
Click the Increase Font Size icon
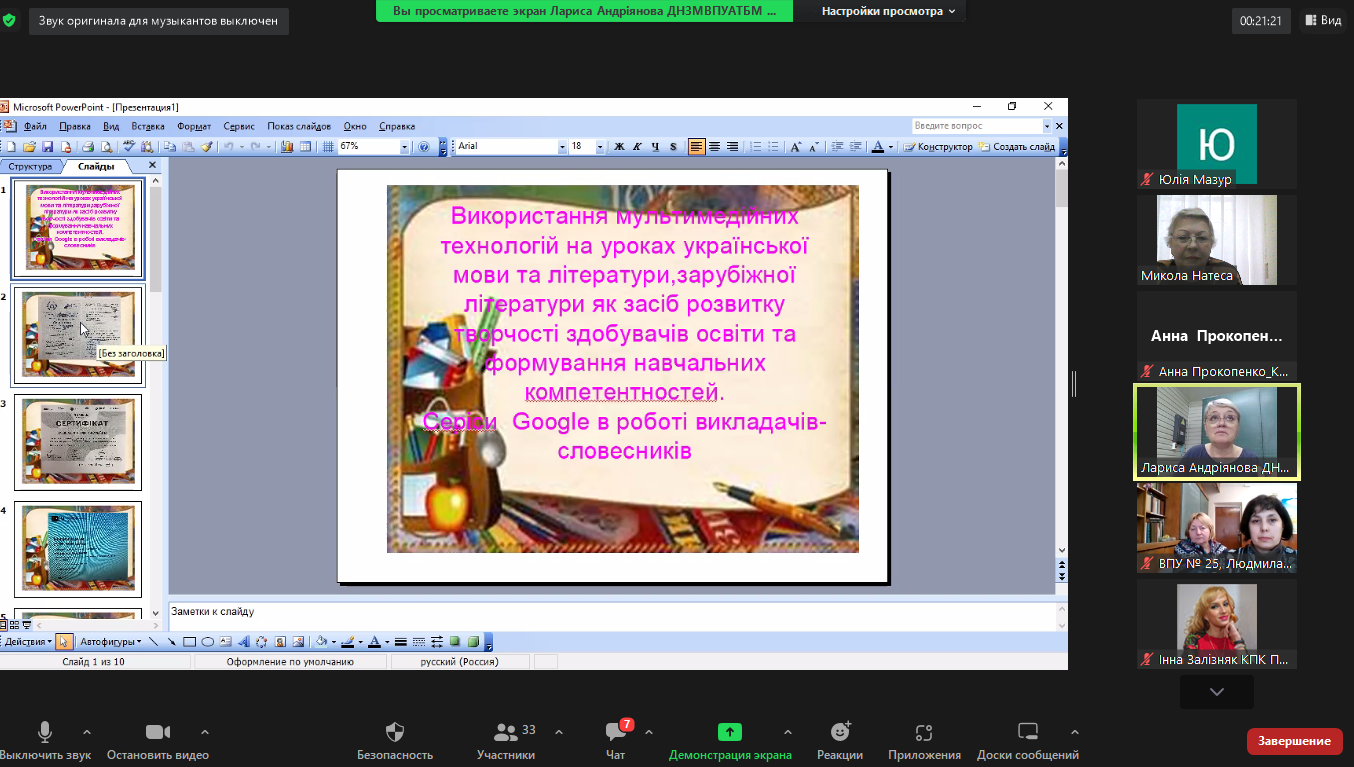coord(796,146)
